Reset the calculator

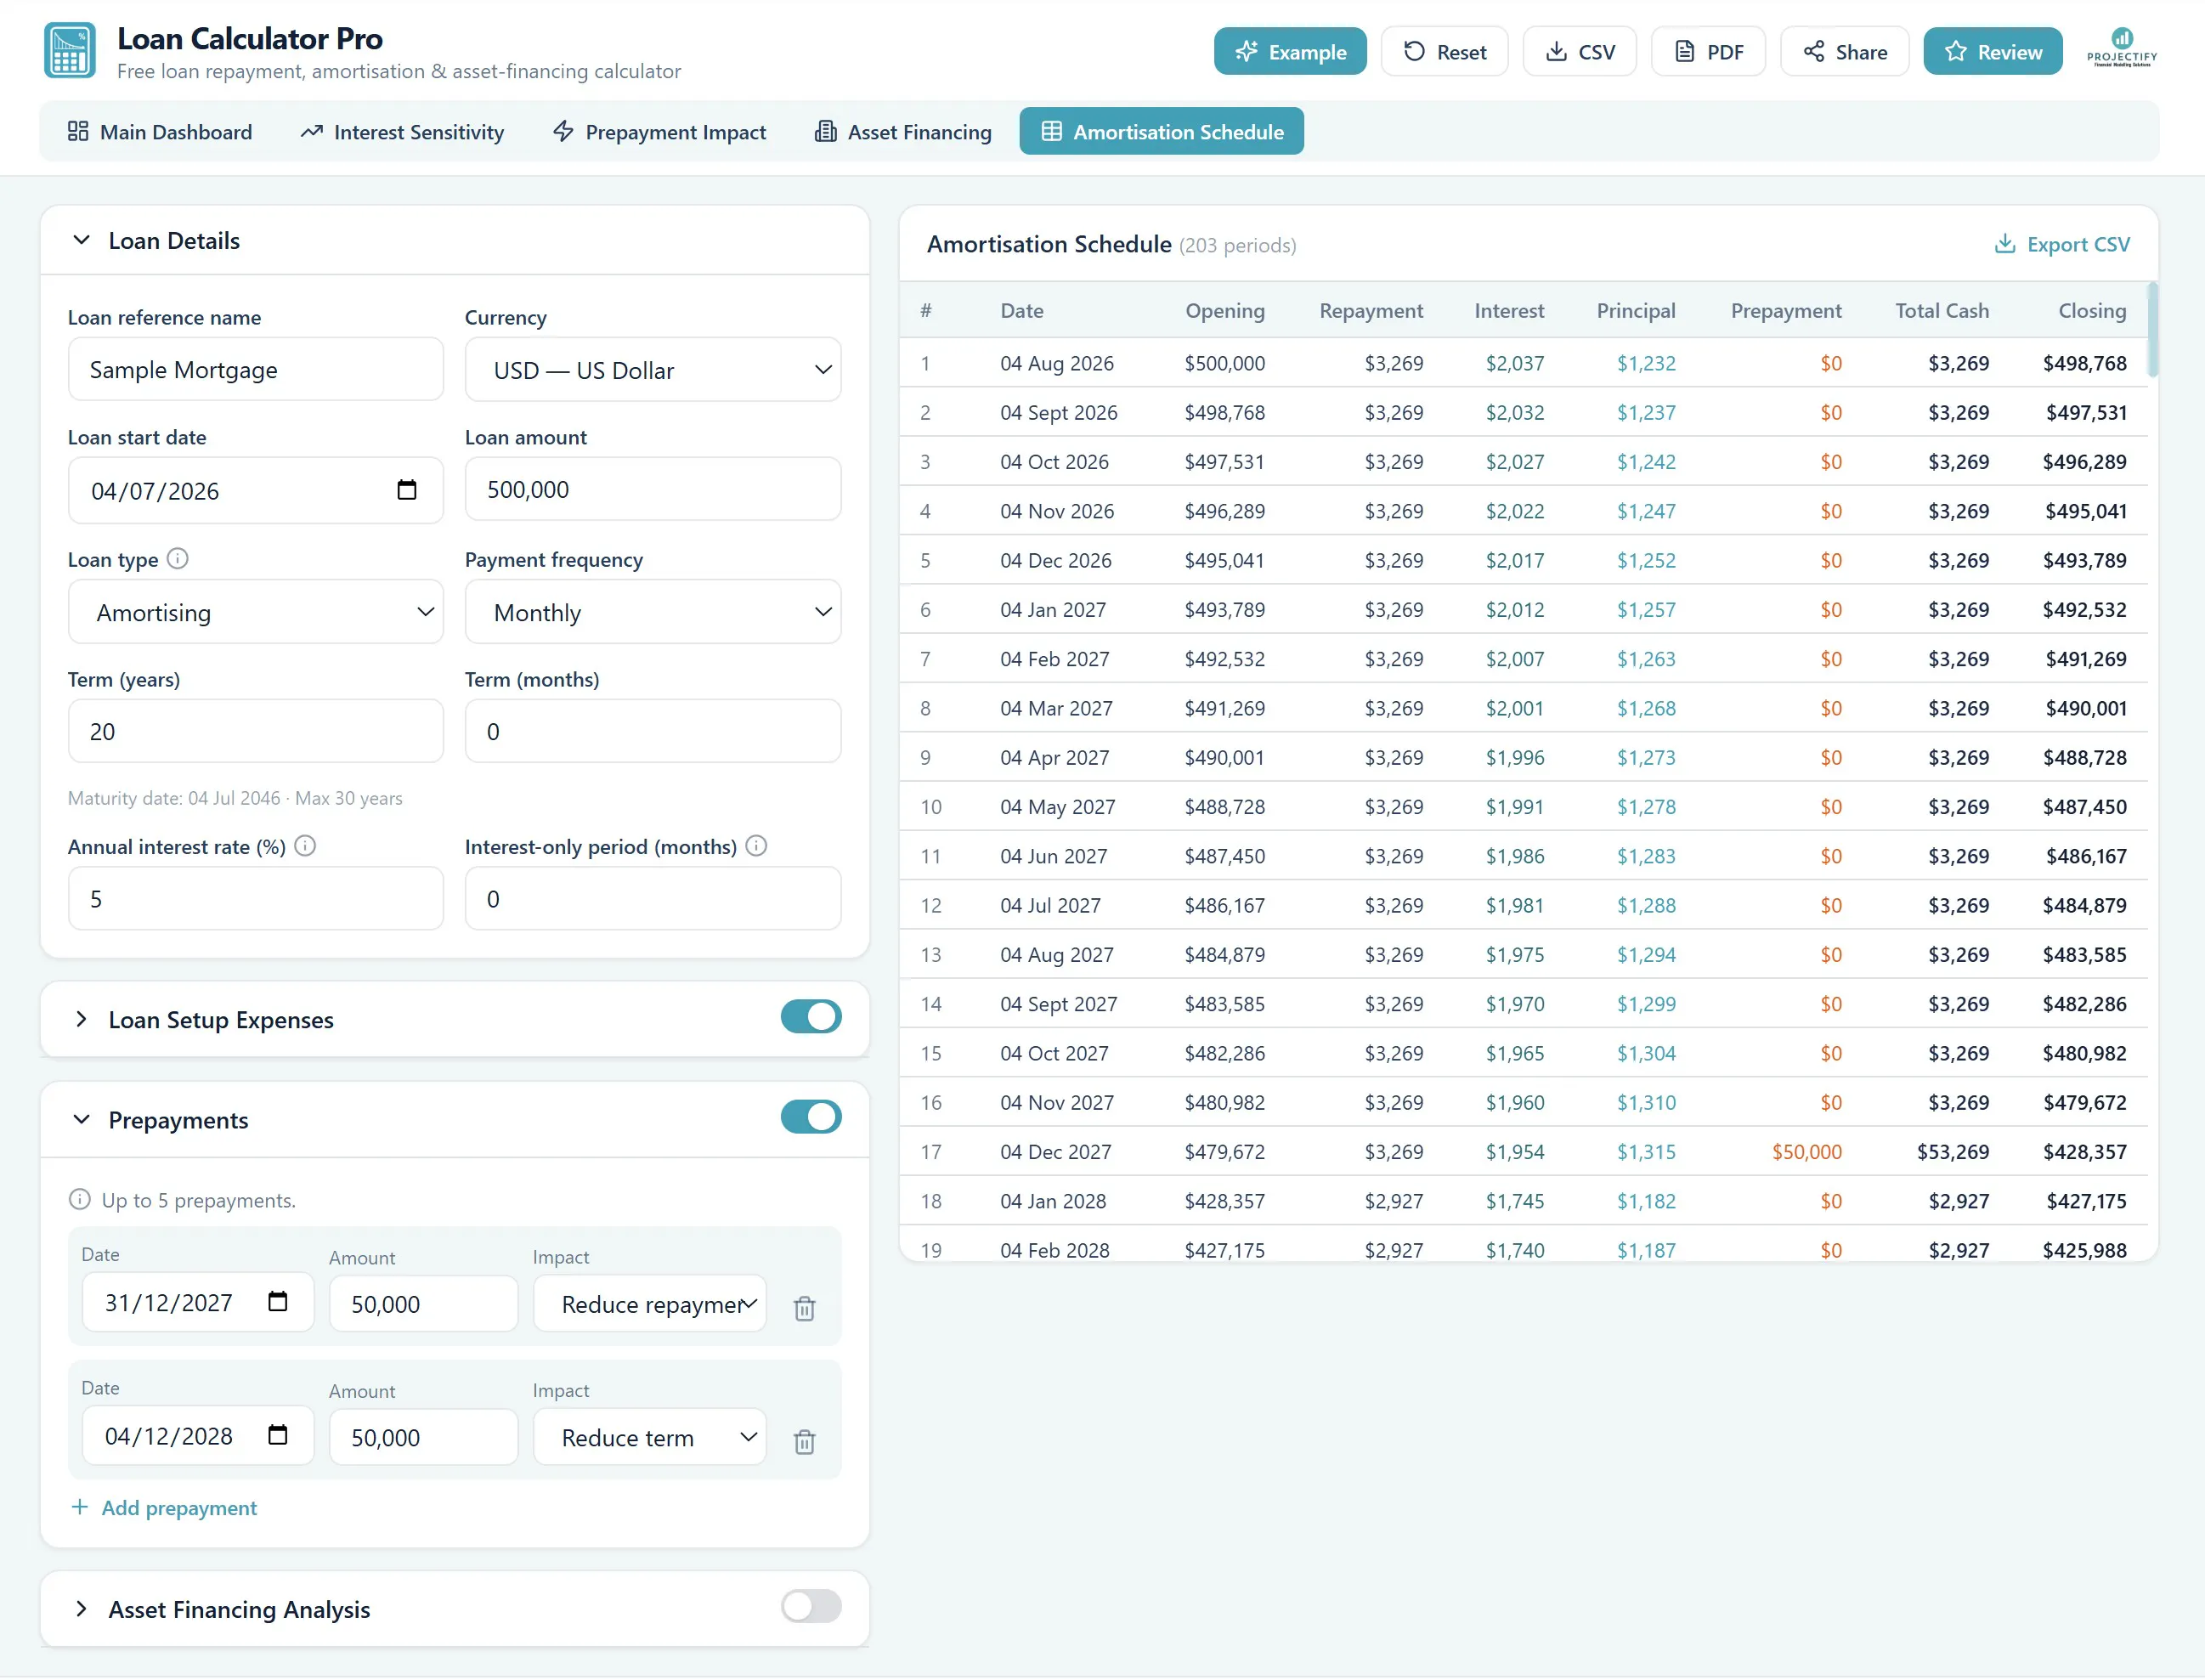[1444, 52]
